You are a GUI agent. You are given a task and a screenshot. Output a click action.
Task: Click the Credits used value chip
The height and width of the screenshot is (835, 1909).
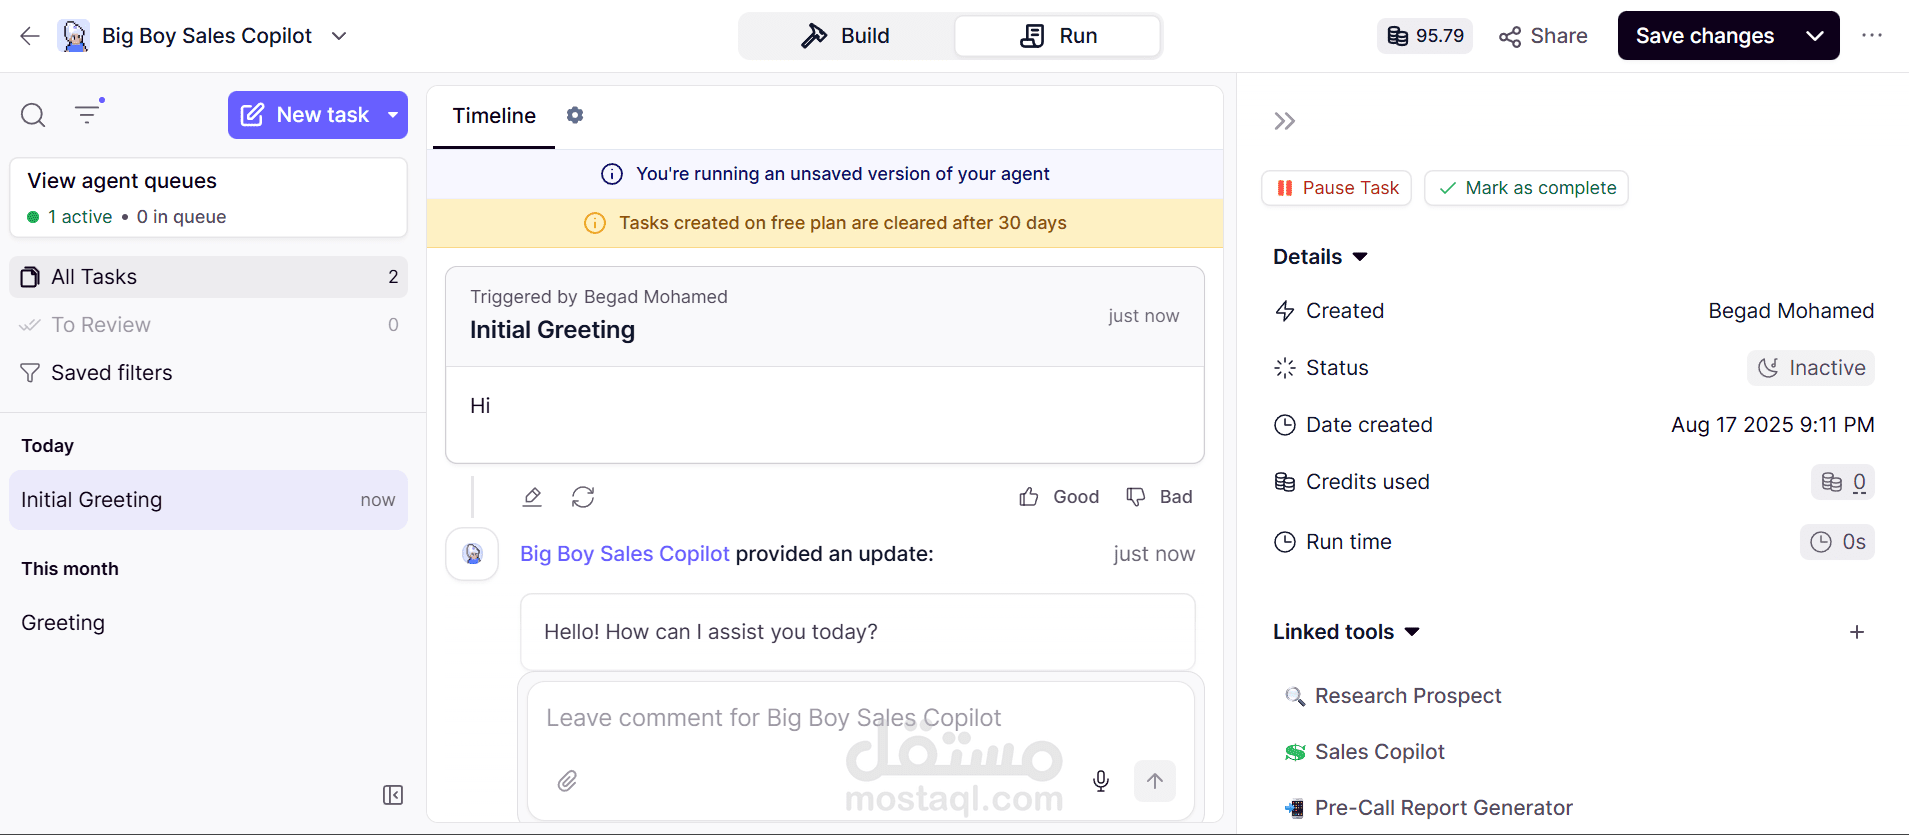1843,482
